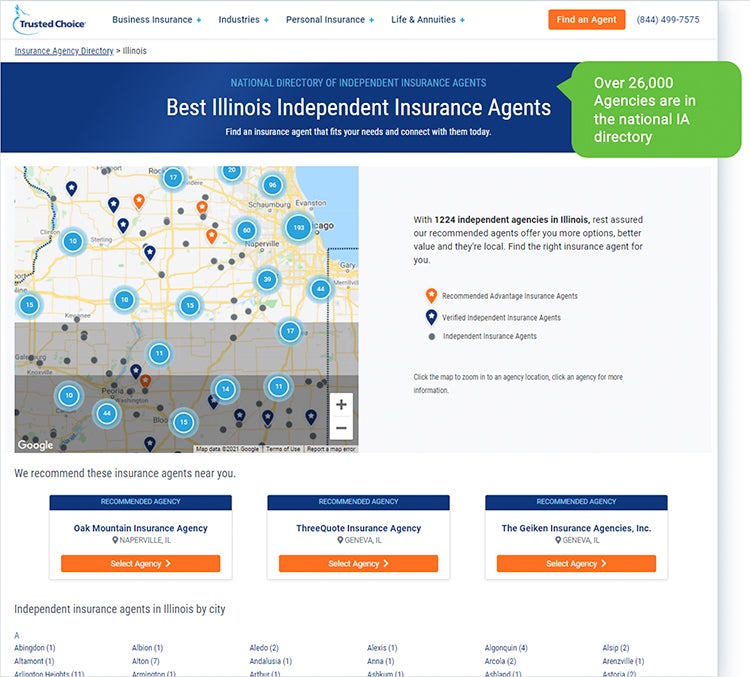Click the Find an Agent button
Viewport: 750px width, 677px height.
586,20
